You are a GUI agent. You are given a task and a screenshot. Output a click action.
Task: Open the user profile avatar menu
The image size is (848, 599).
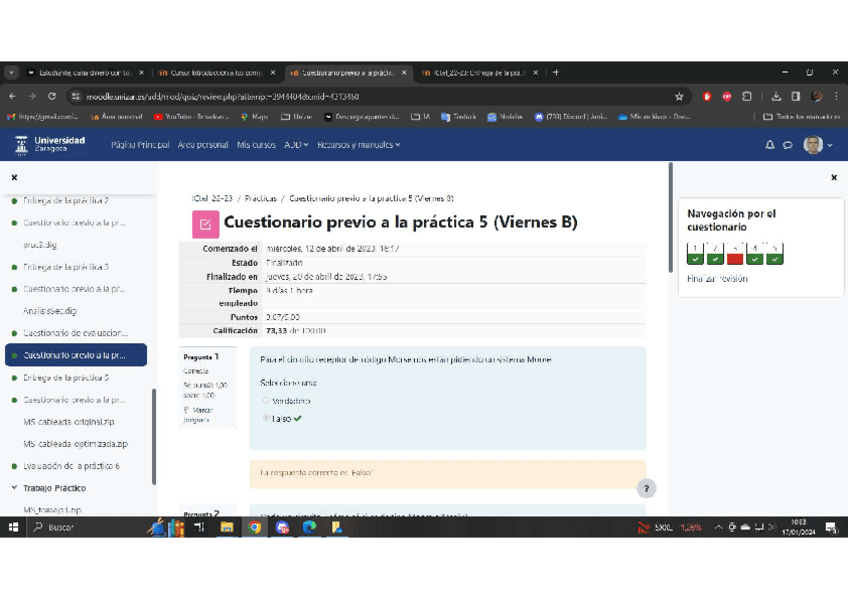click(x=818, y=144)
